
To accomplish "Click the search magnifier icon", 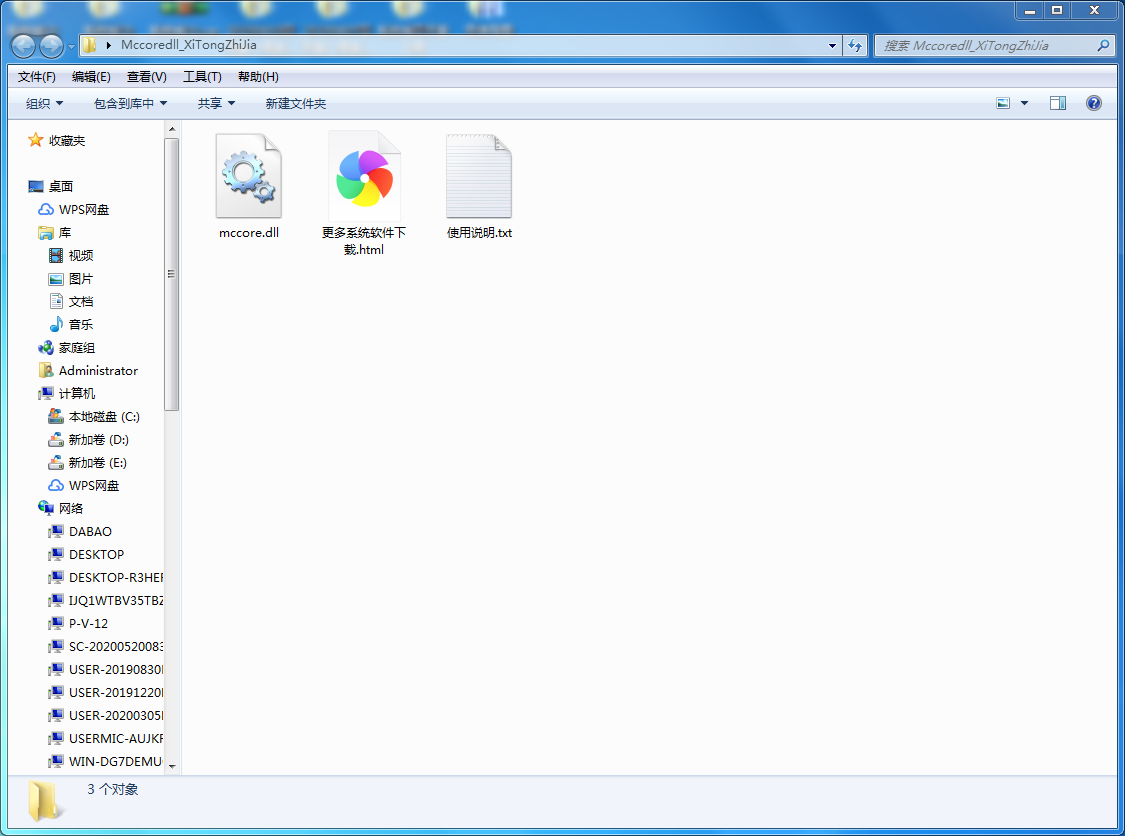I will (1103, 45).
